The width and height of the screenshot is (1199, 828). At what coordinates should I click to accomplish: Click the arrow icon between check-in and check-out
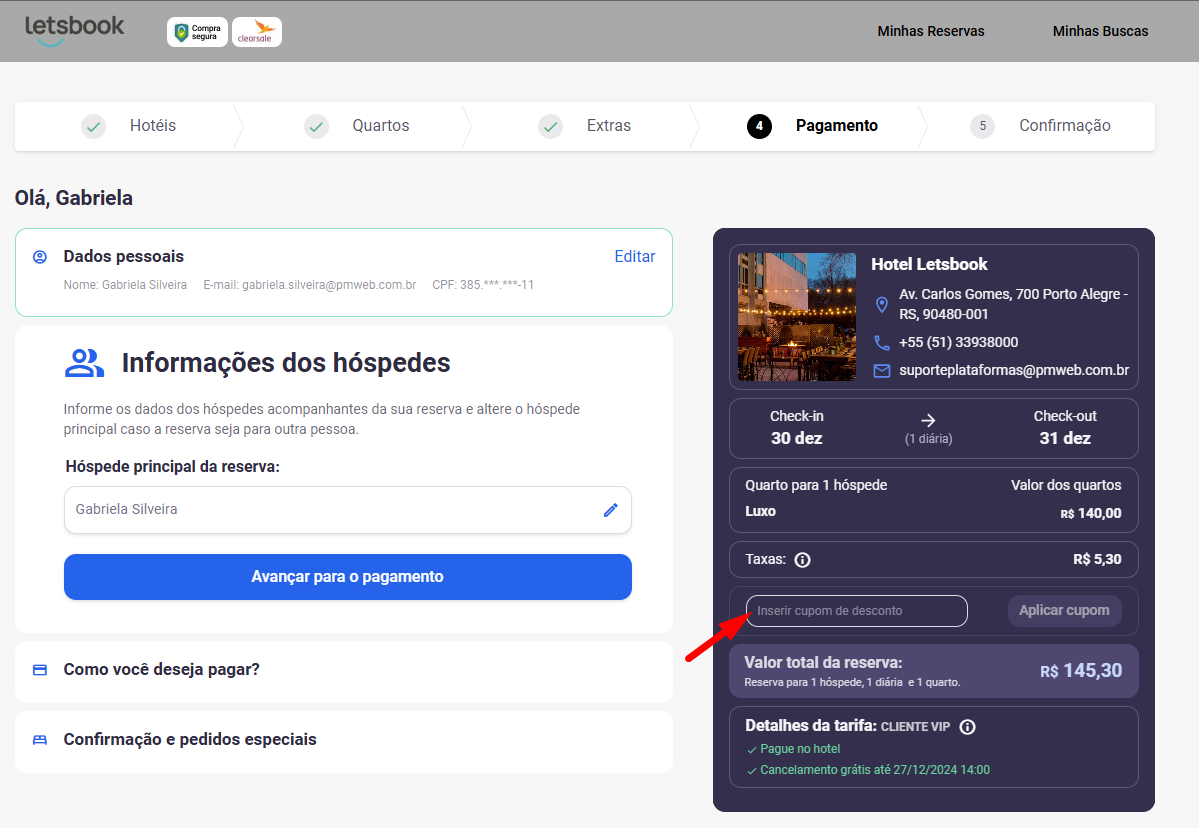pyautogui.click(x=928, y=420)
